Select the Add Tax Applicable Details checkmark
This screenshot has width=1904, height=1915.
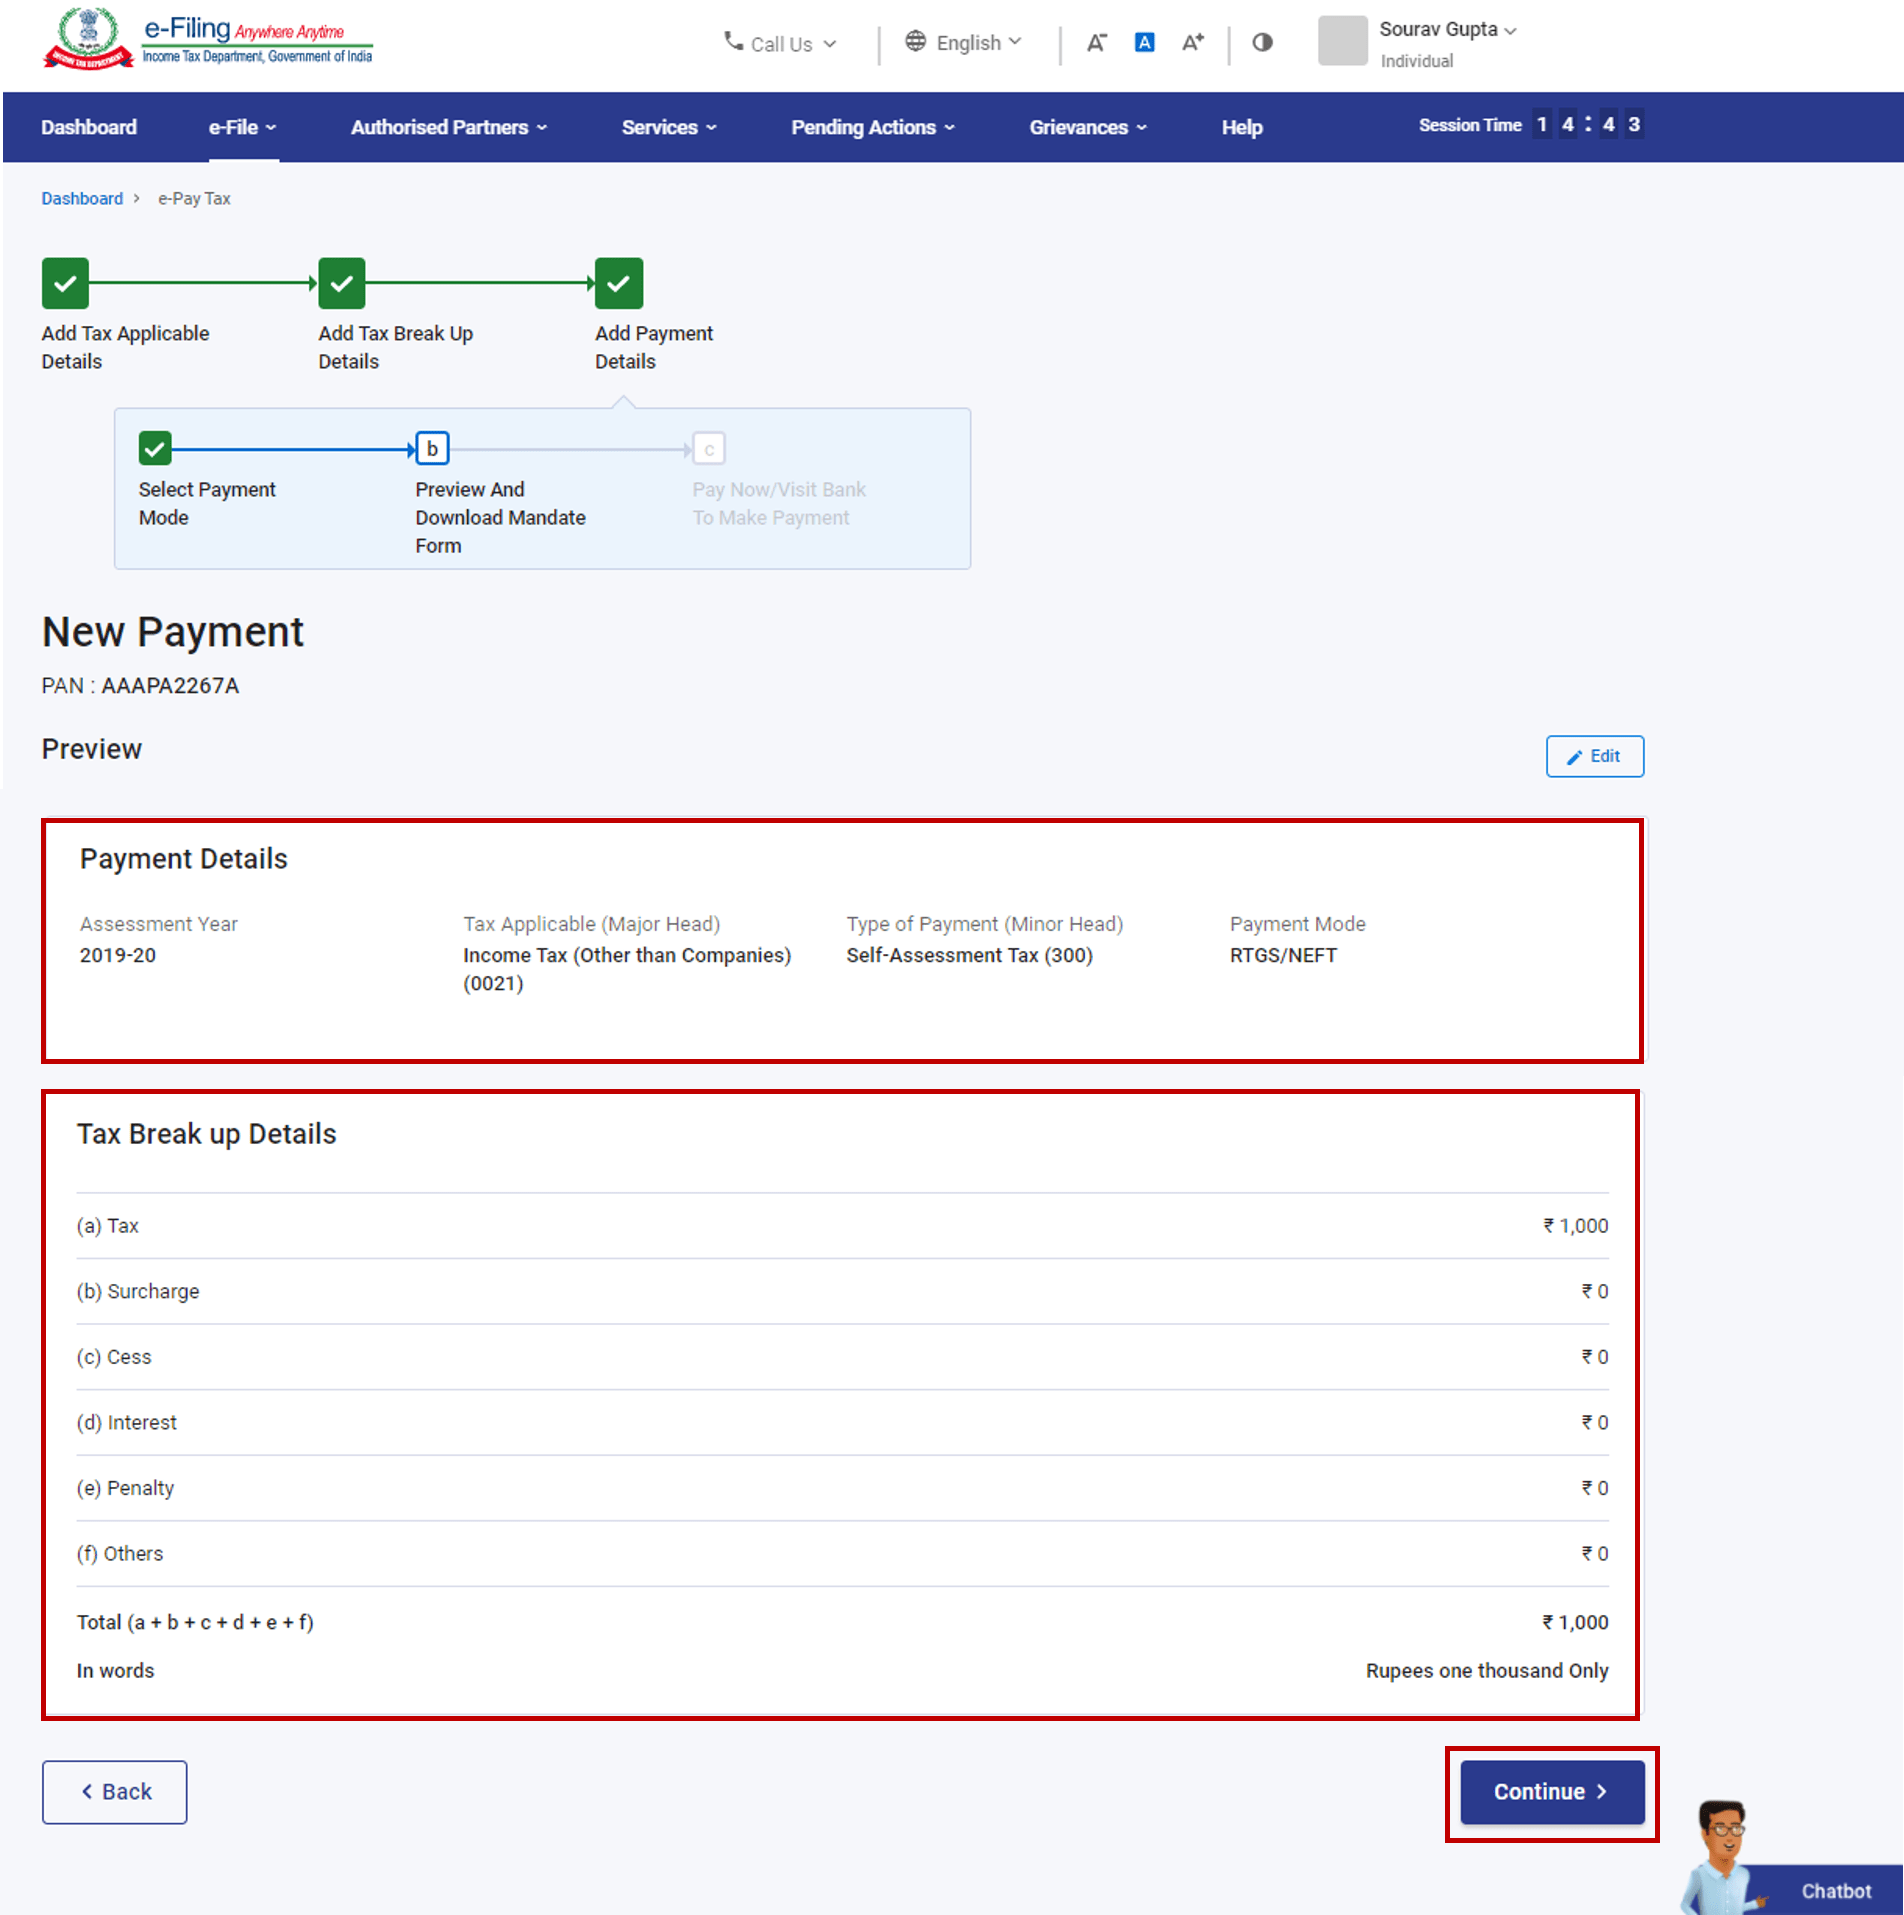point(64,283)
